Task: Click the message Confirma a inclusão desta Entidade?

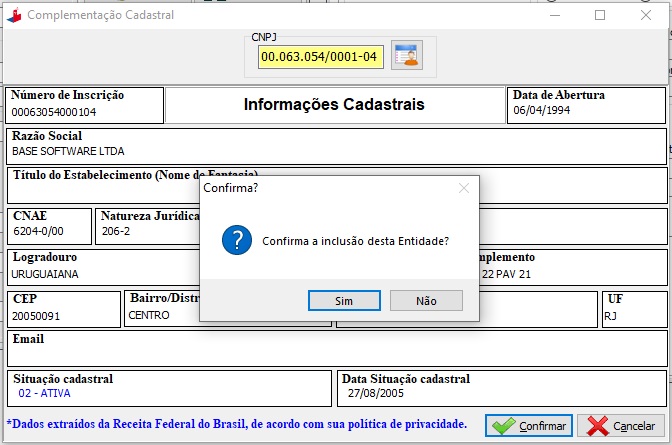Action: tap(355, 241)
